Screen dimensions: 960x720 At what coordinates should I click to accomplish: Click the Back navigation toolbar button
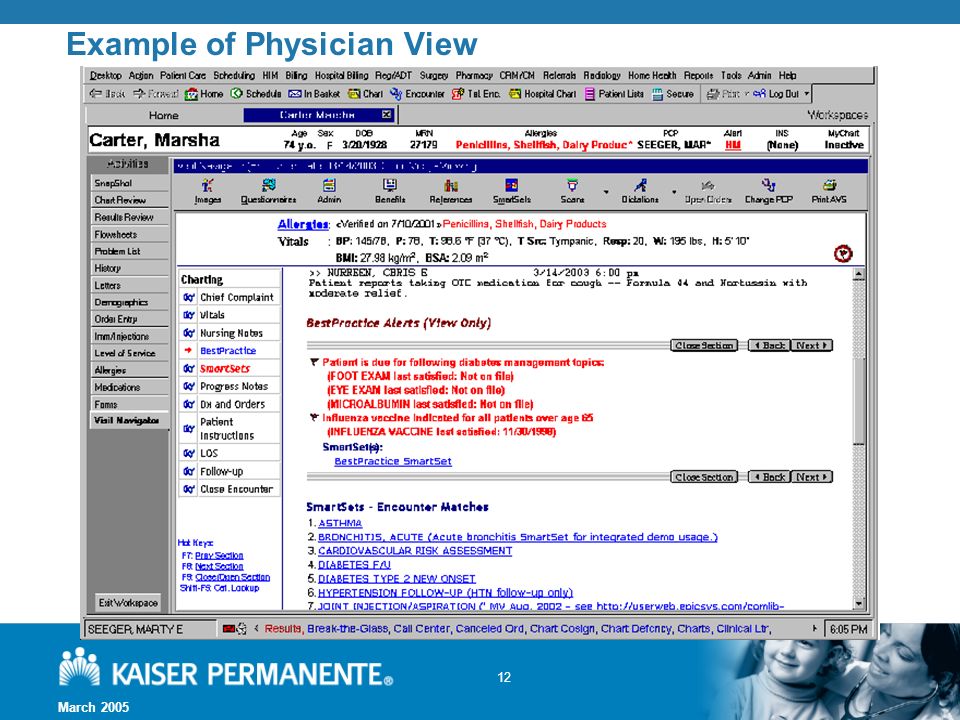pos(107,94)
